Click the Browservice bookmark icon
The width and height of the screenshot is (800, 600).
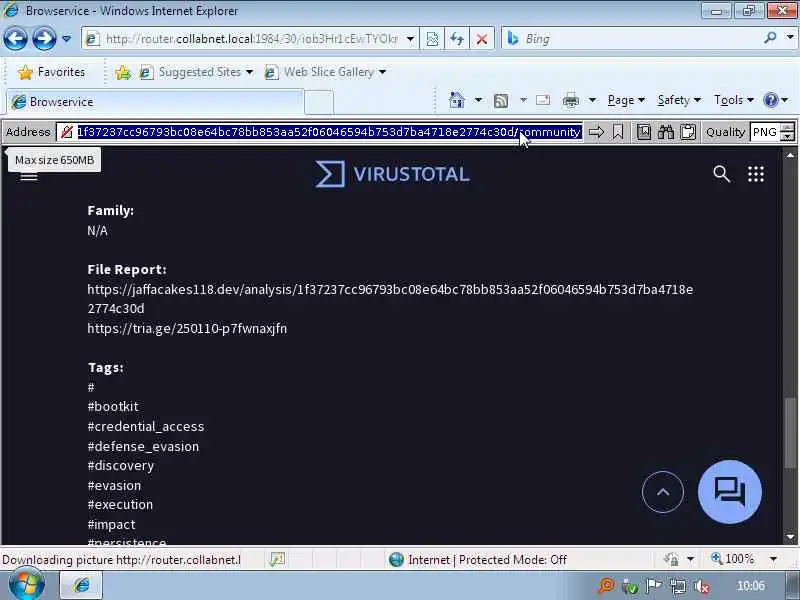[x=618, y=132]
